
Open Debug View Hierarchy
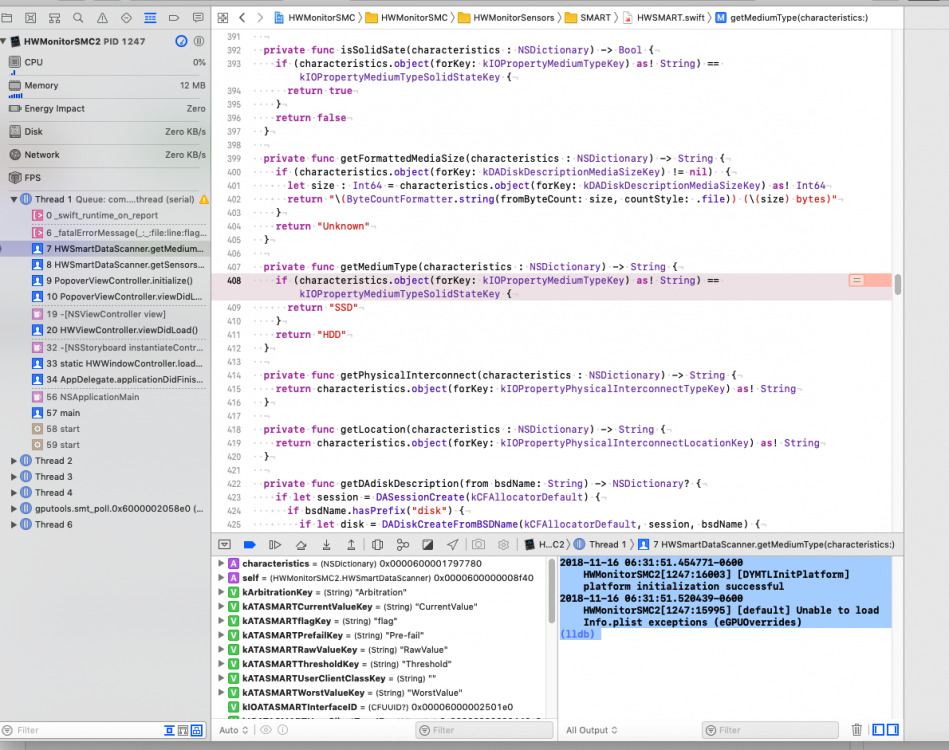[x=377, y=544]
